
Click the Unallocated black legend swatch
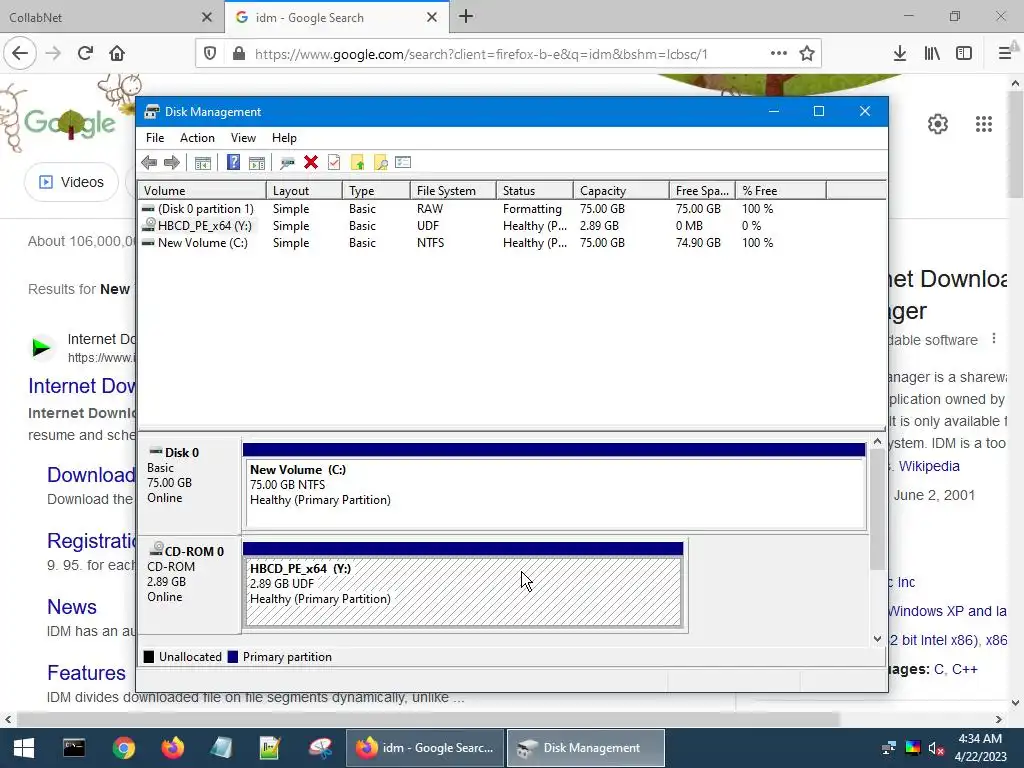pyautogui.click(x=149, y=657)
